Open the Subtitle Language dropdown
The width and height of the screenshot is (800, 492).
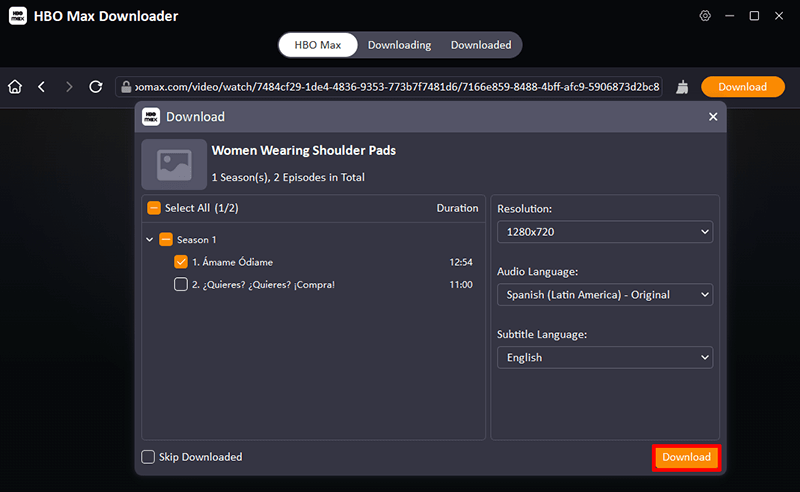pyautogui.click(x=604, y=357)
